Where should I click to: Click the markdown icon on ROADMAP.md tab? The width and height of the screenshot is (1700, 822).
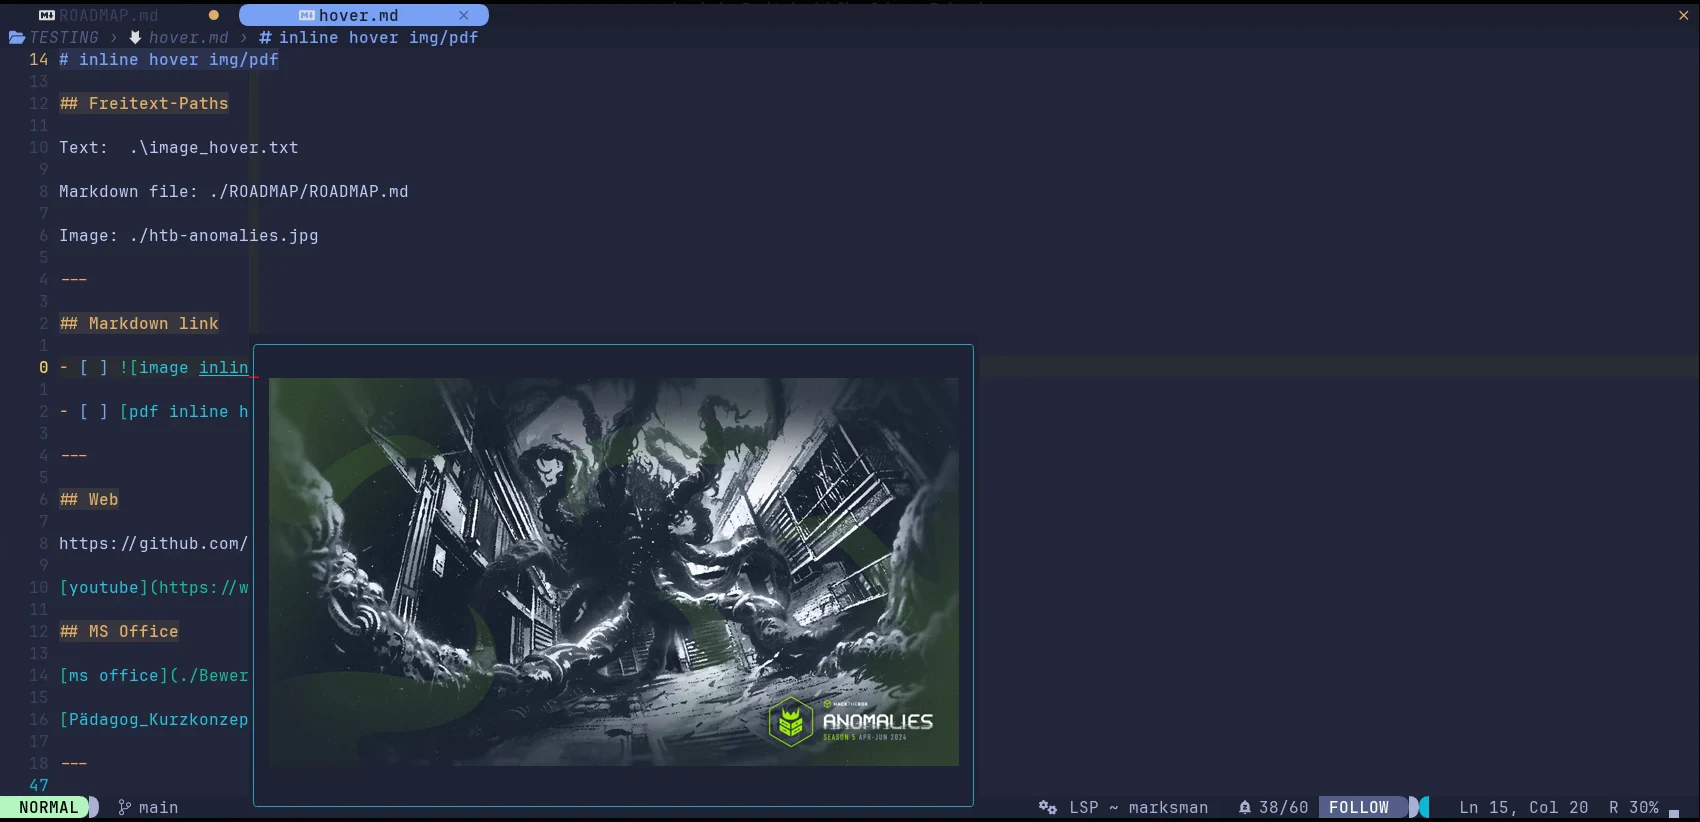point(47,15)
